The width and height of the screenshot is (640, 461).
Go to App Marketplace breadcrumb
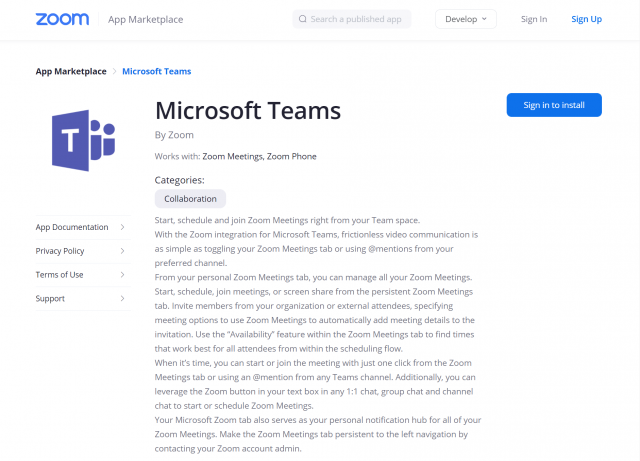(71, 71)
